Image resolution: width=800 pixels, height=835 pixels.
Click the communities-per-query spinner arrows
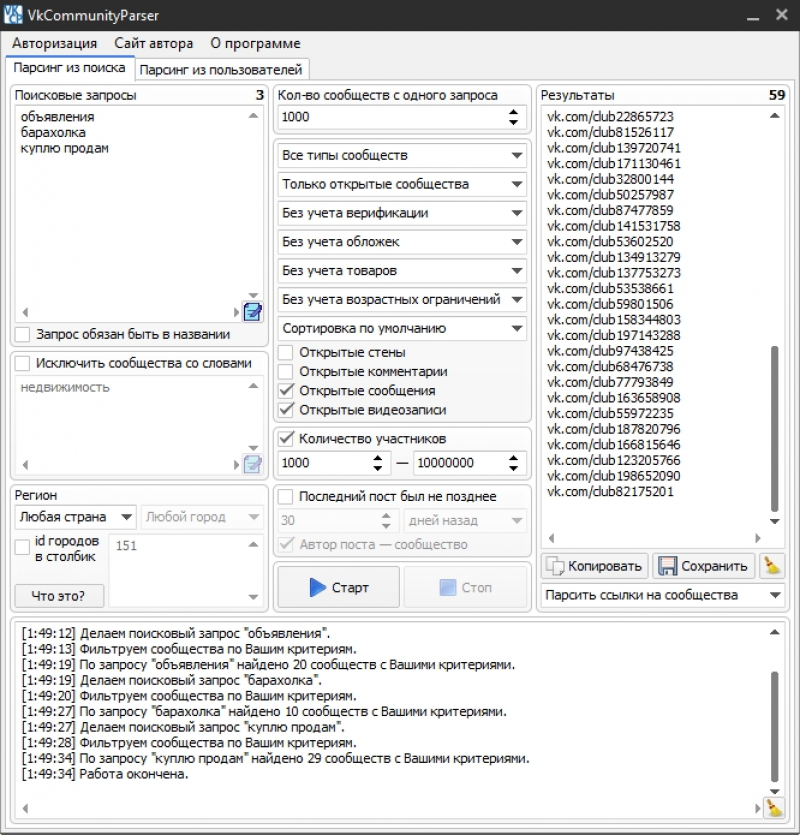513,117
